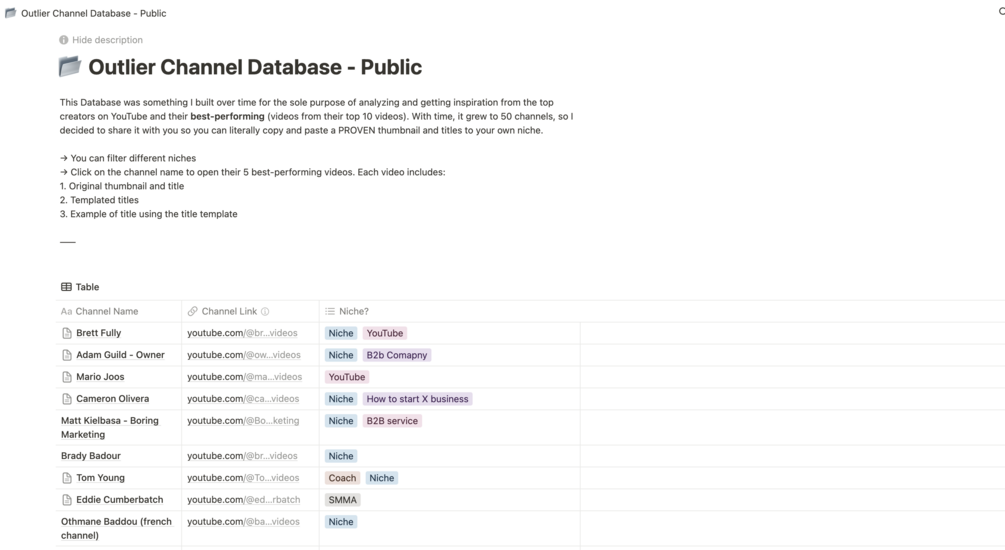Click the page icon beside Tom Young
Screen dimensions: 1005x550
click(x=67, y=478)
